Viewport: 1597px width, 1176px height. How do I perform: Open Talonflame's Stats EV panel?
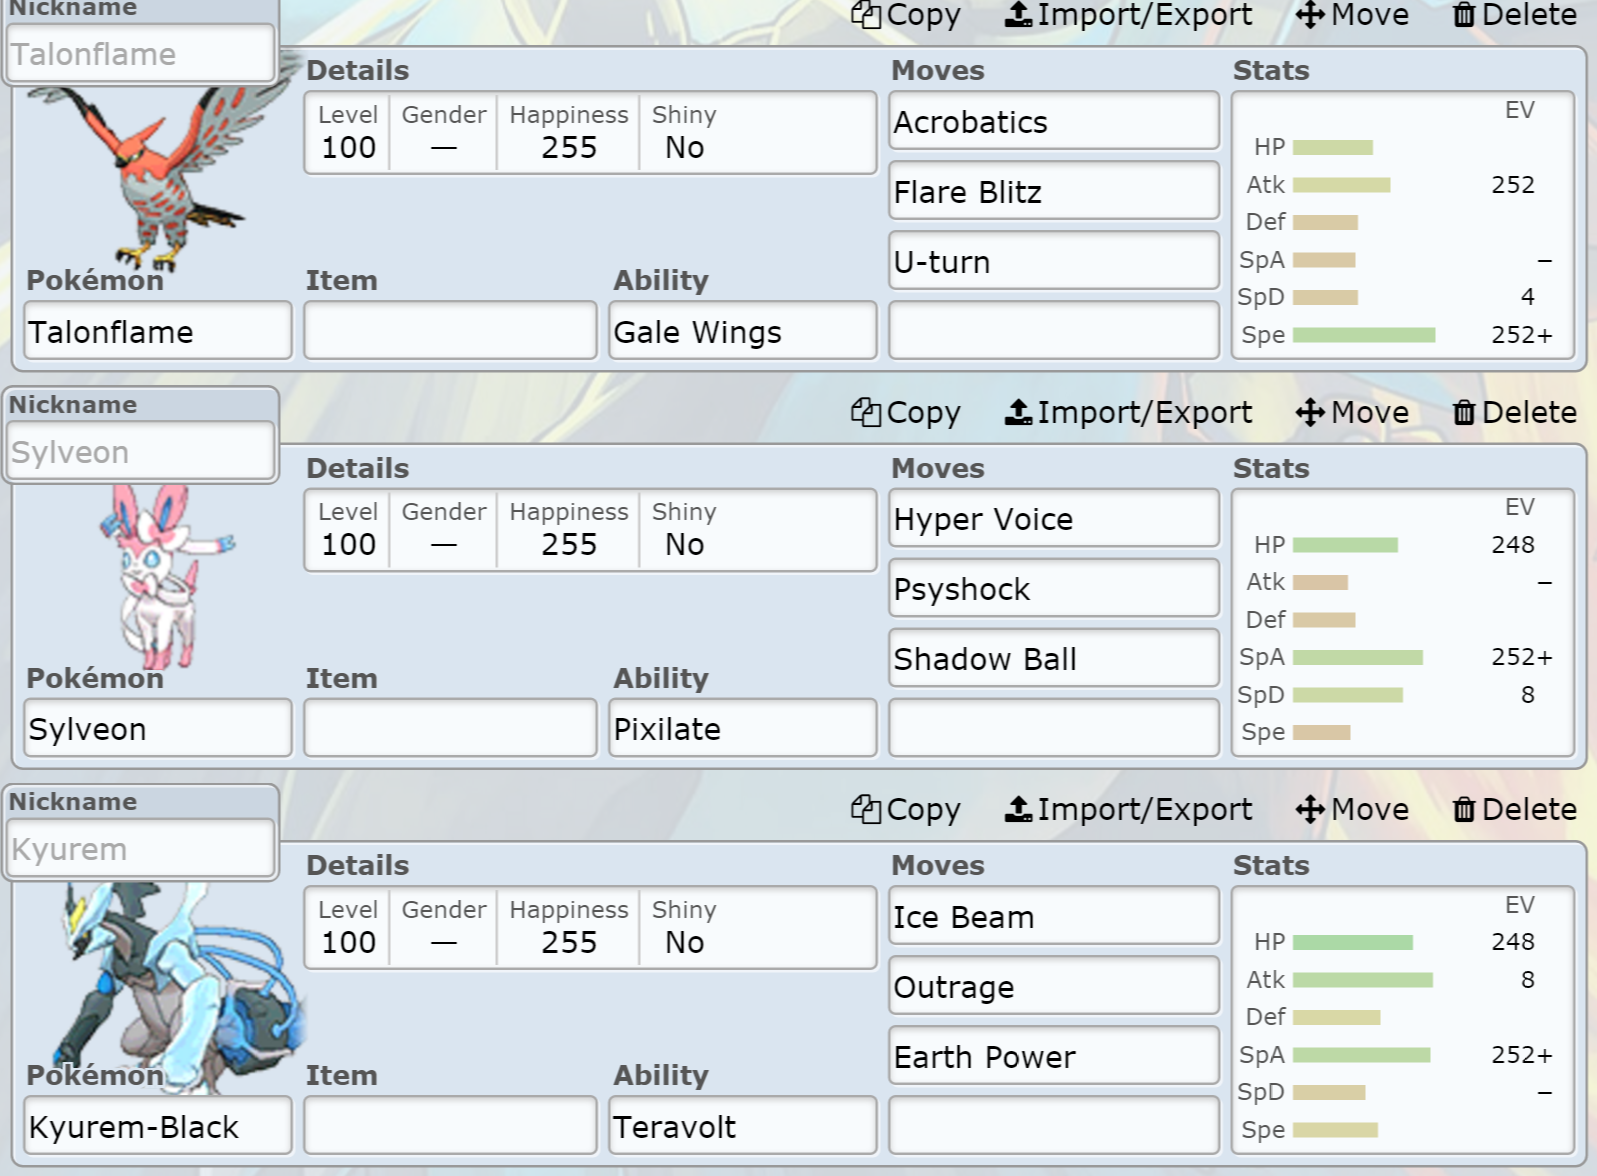(x=1403, y=225)
